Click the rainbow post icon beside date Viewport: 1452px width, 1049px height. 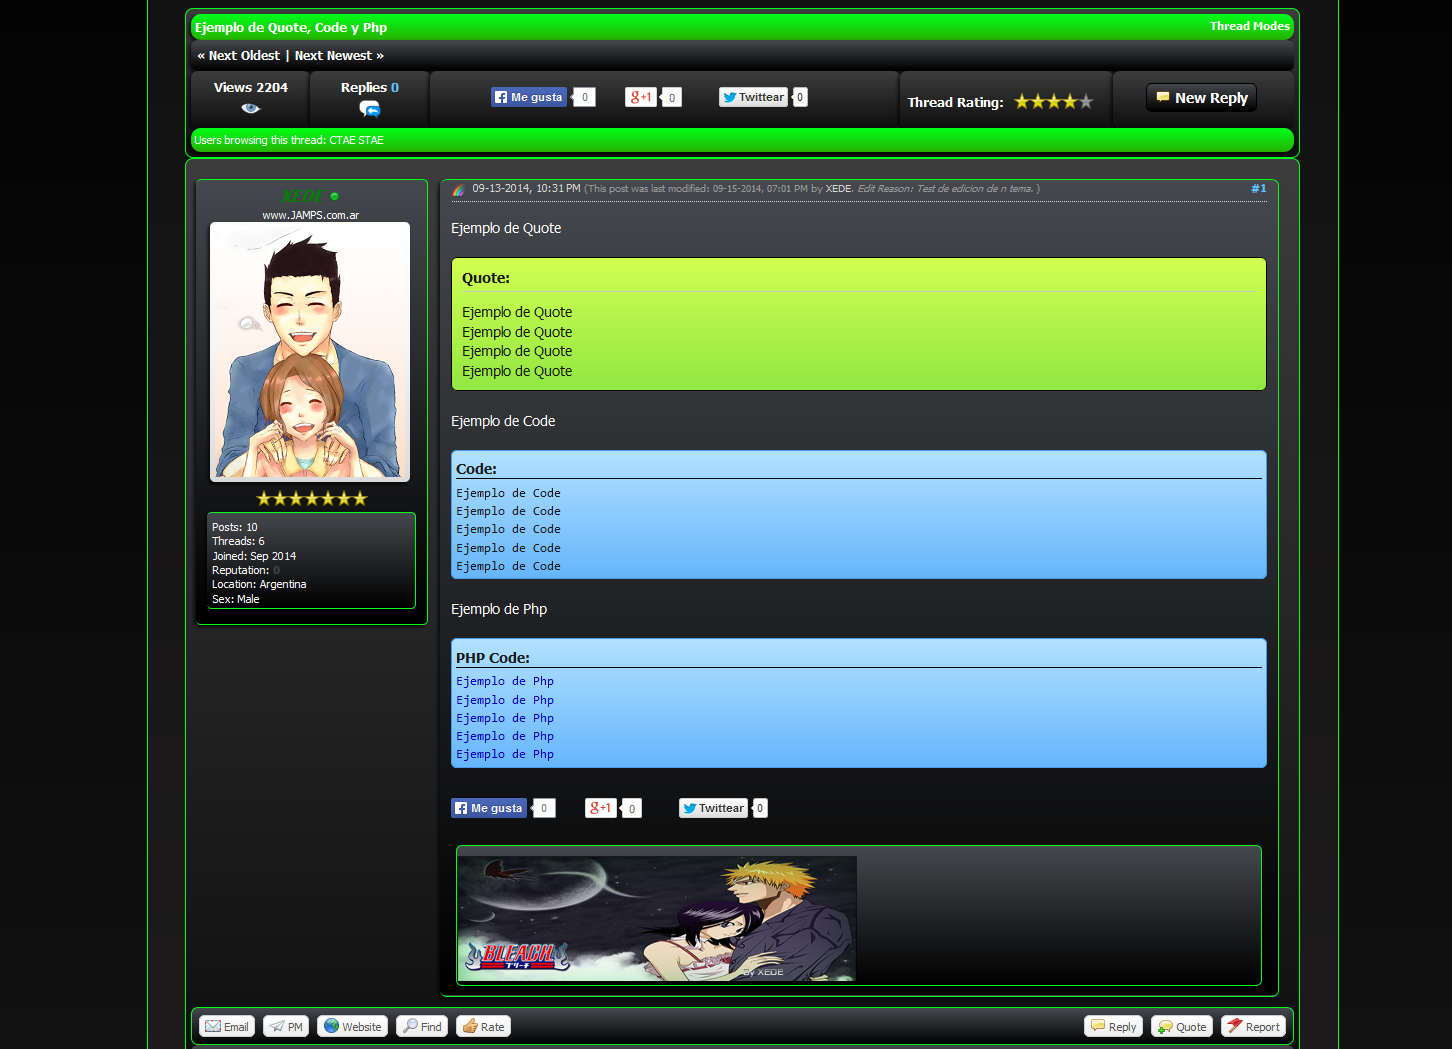(x=458, y=189)
